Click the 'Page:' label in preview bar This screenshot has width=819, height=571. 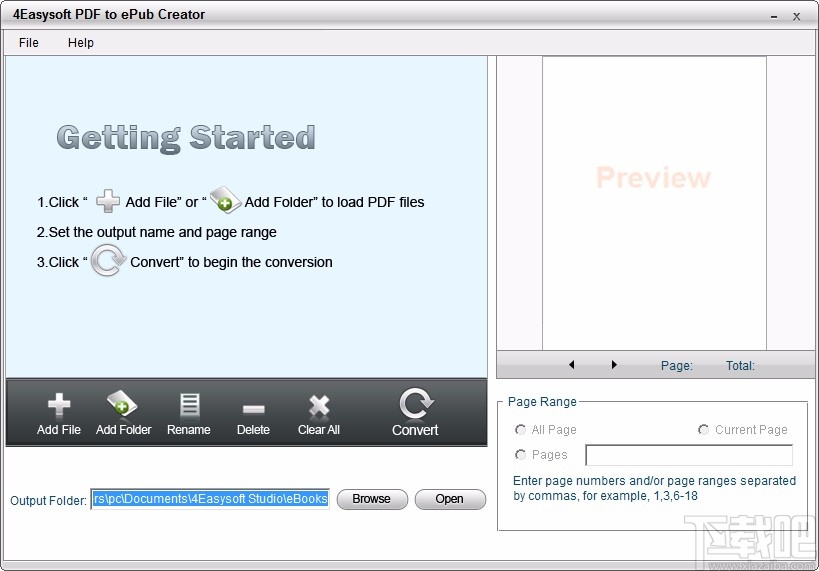coord(677,365)
